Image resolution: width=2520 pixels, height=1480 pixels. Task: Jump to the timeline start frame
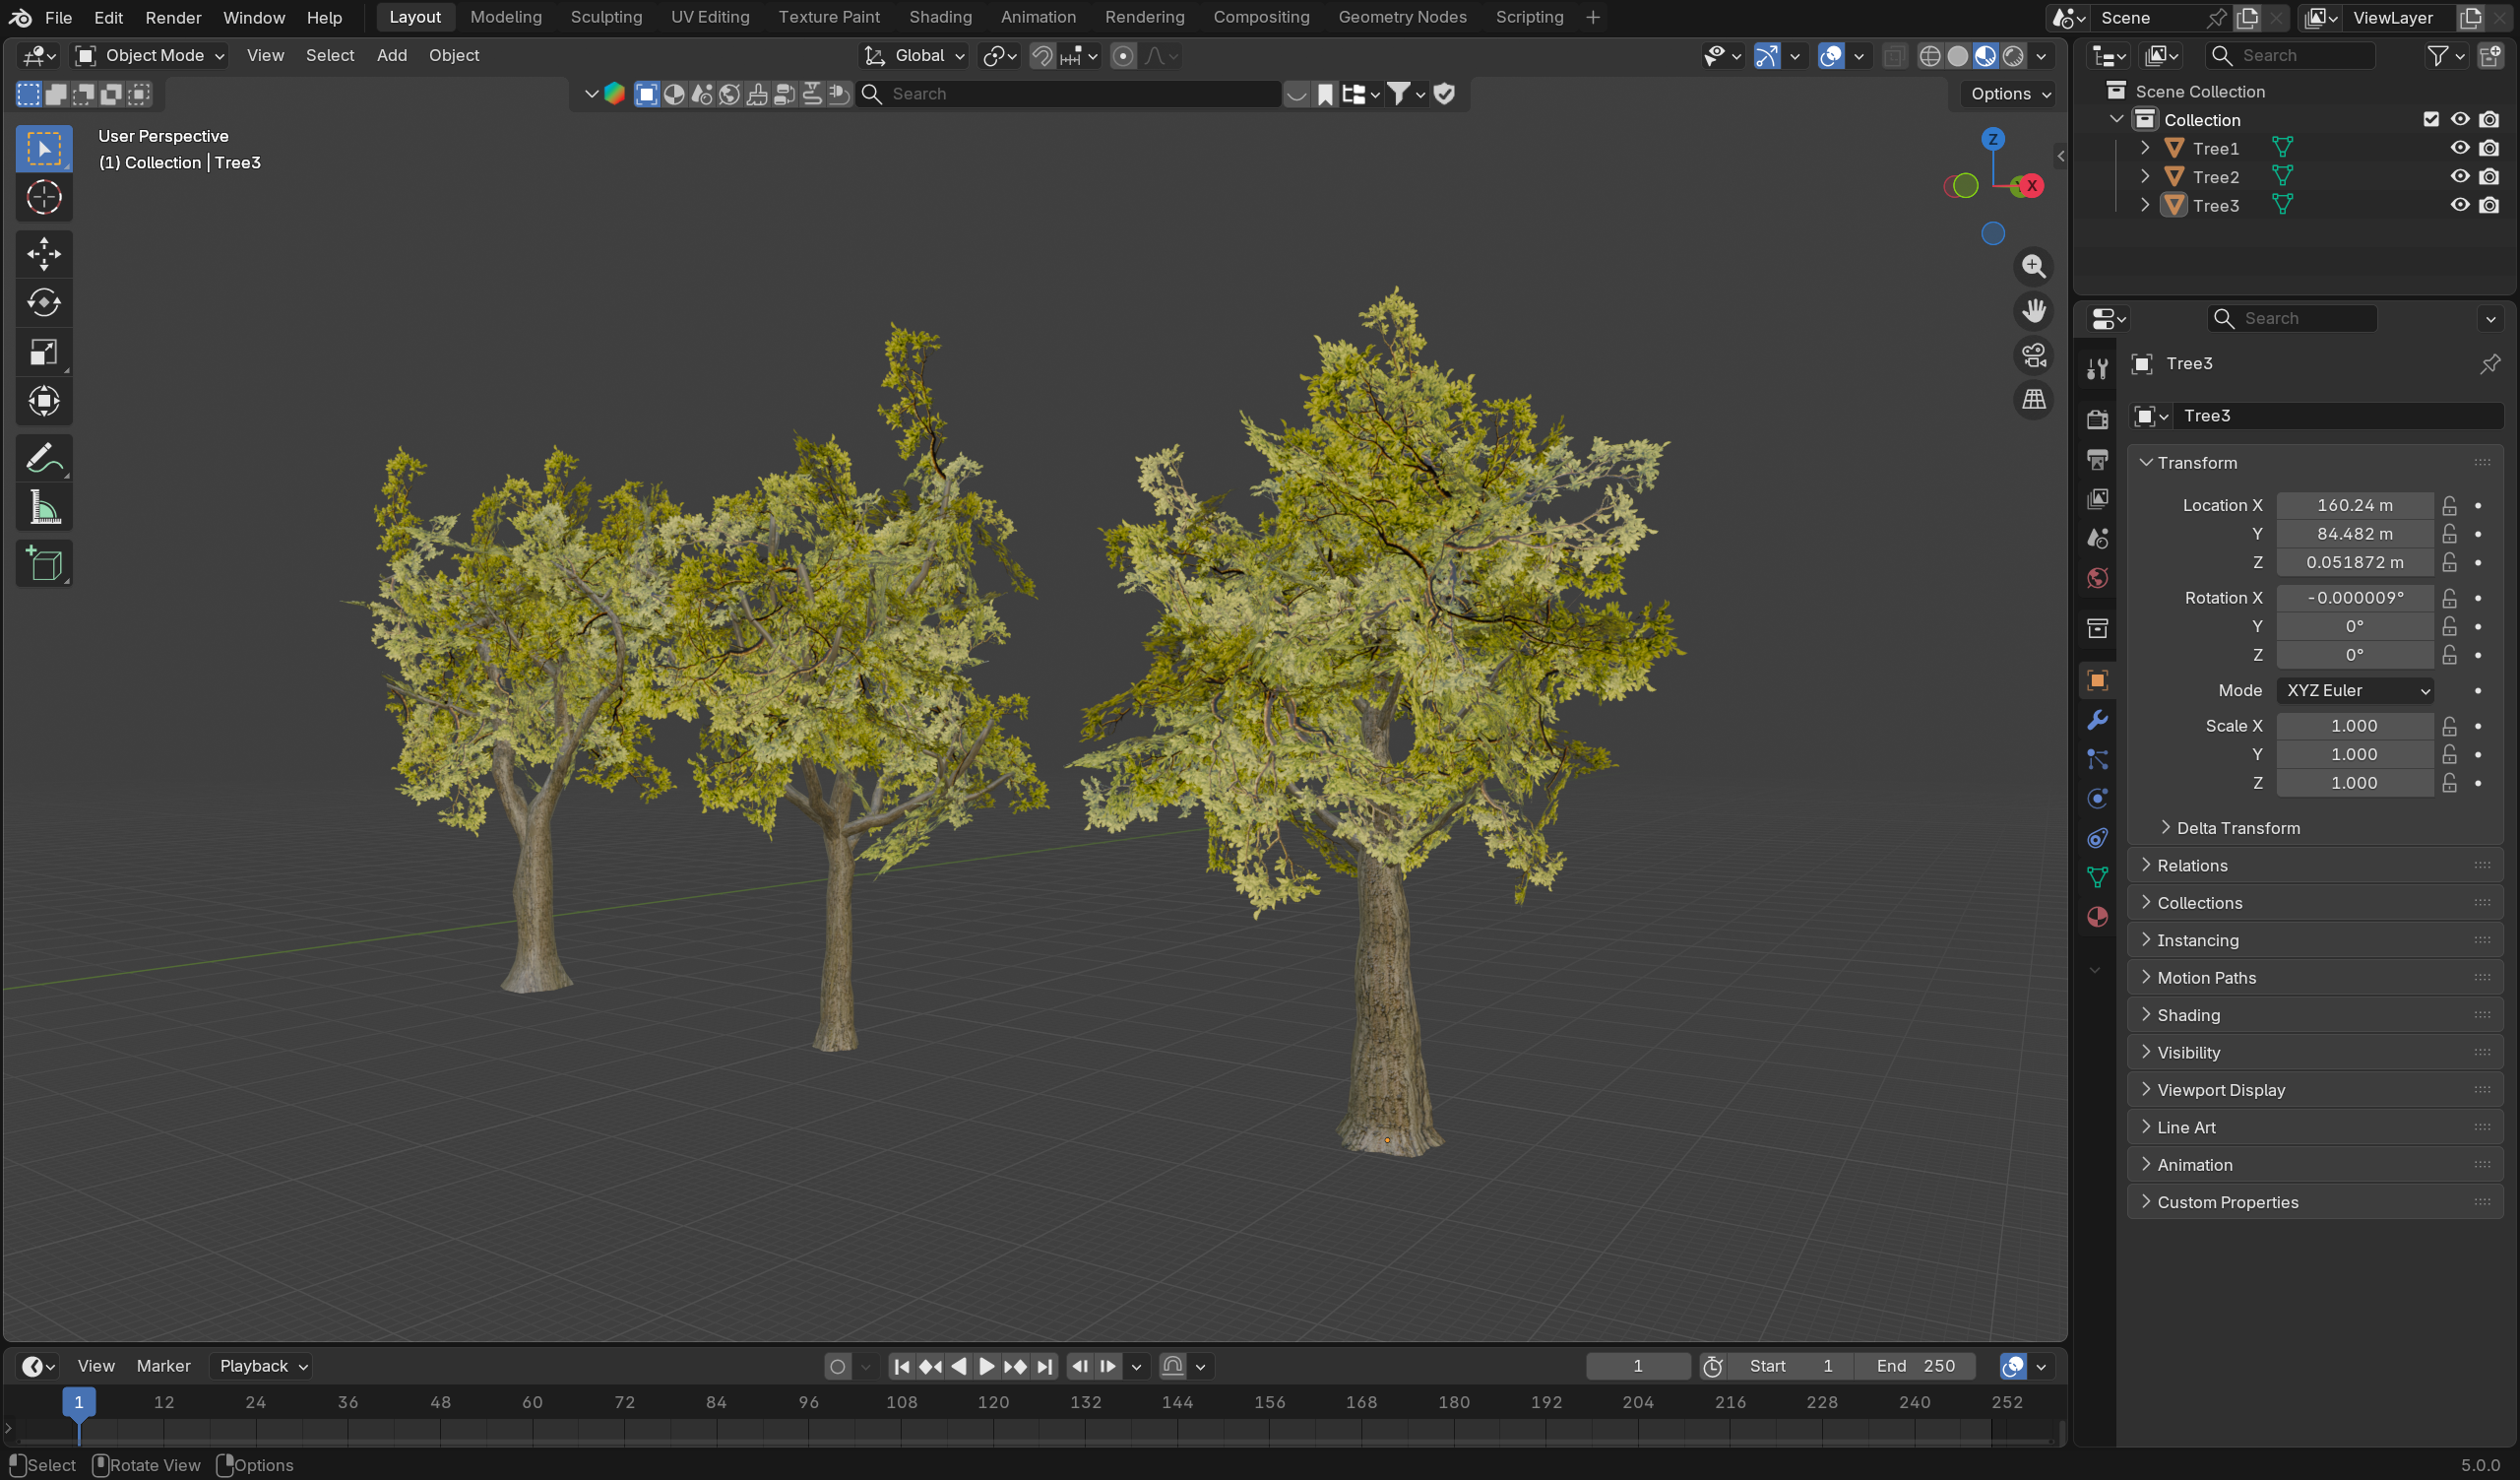point(901,1366)
